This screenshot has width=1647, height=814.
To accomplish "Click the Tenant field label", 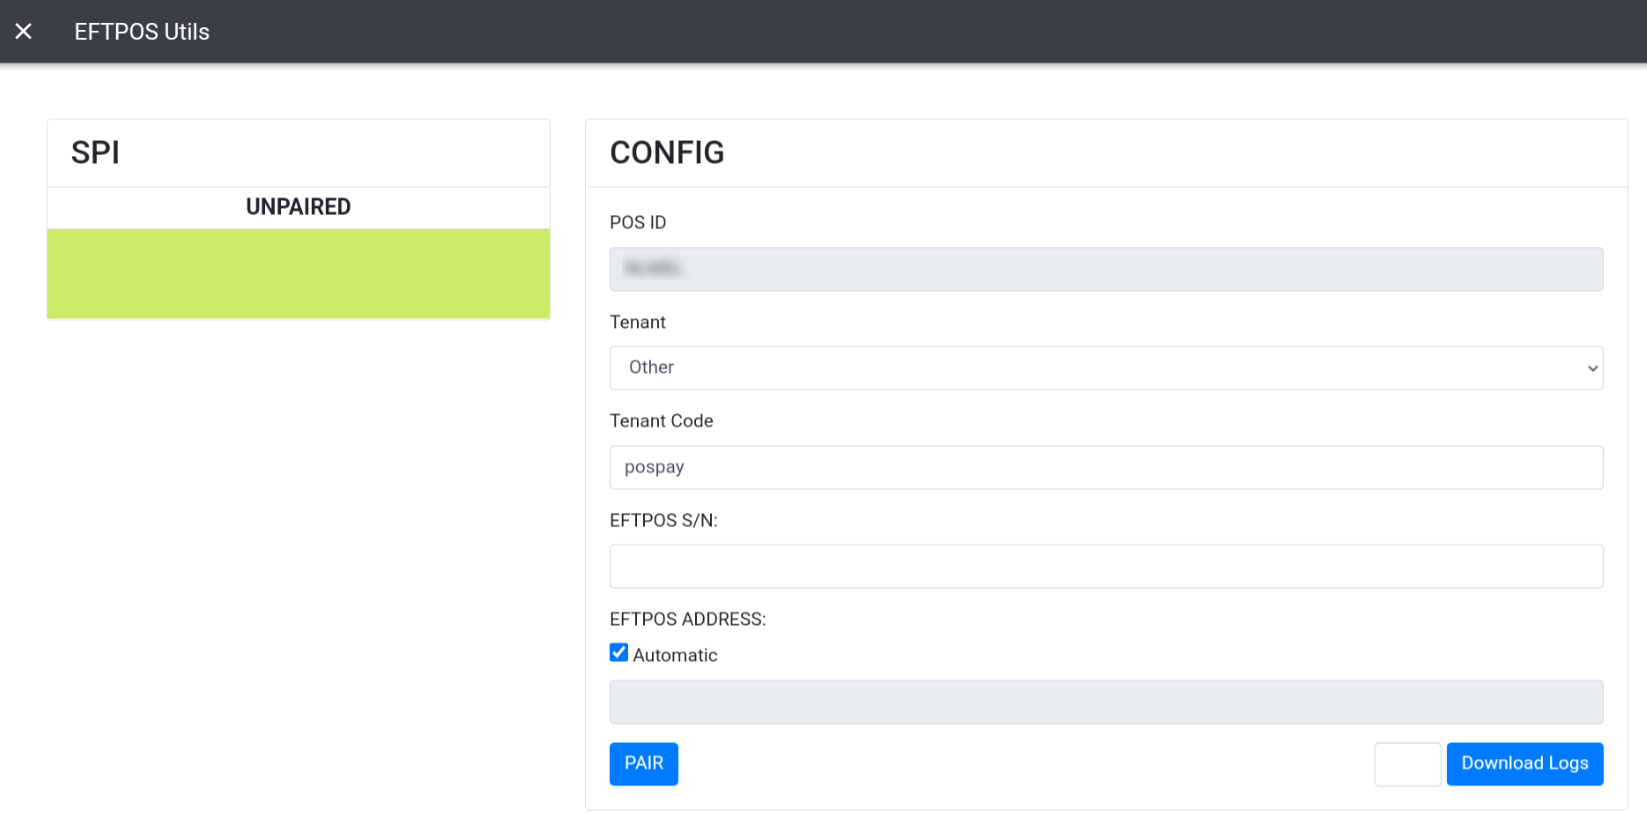I will 637,322.
